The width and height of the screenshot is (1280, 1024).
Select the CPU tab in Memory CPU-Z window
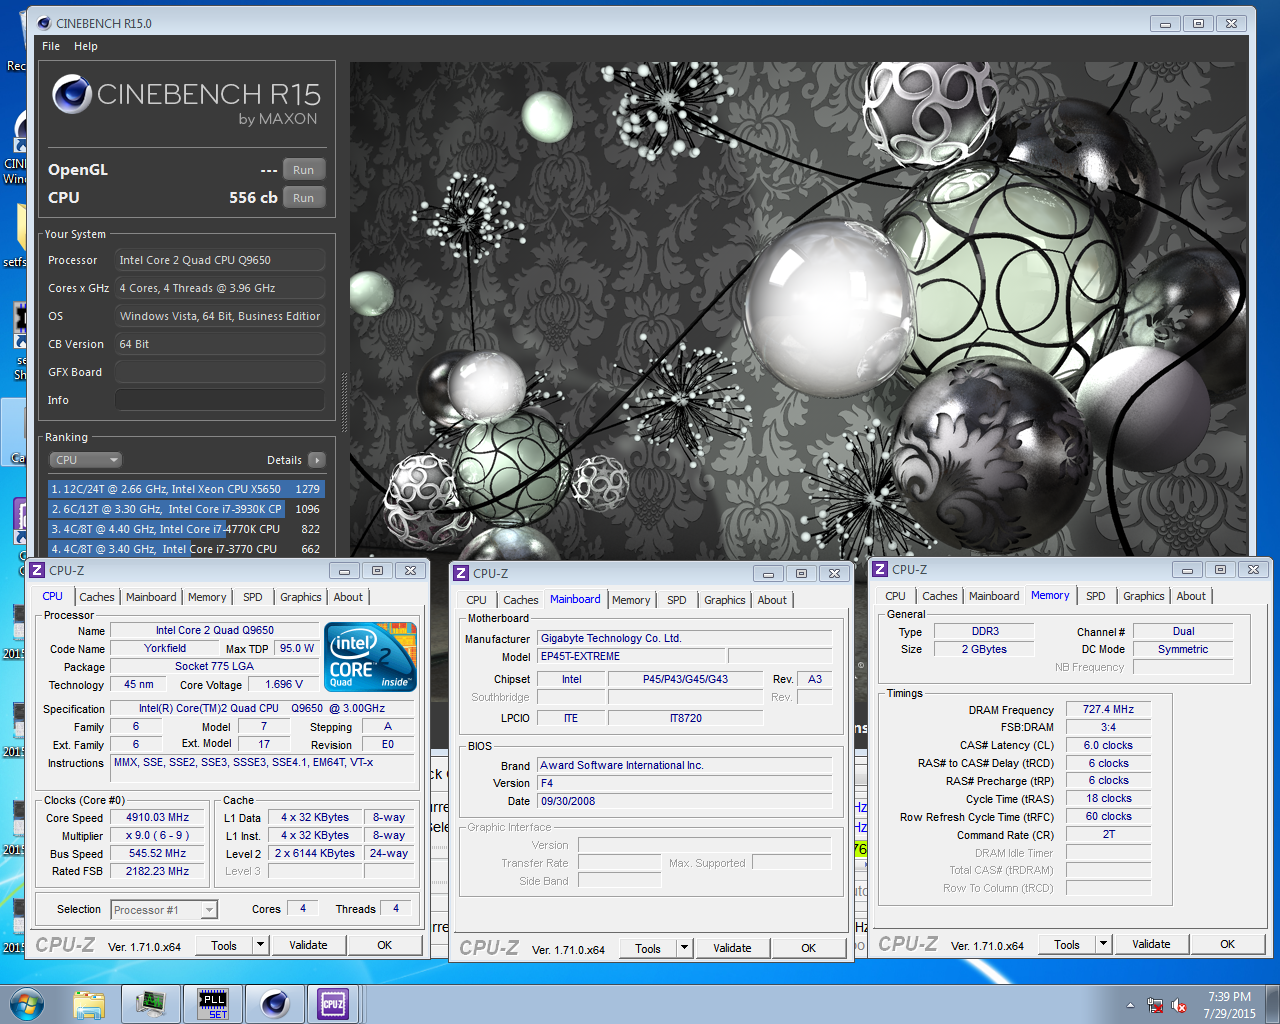(x=896, y=596)
